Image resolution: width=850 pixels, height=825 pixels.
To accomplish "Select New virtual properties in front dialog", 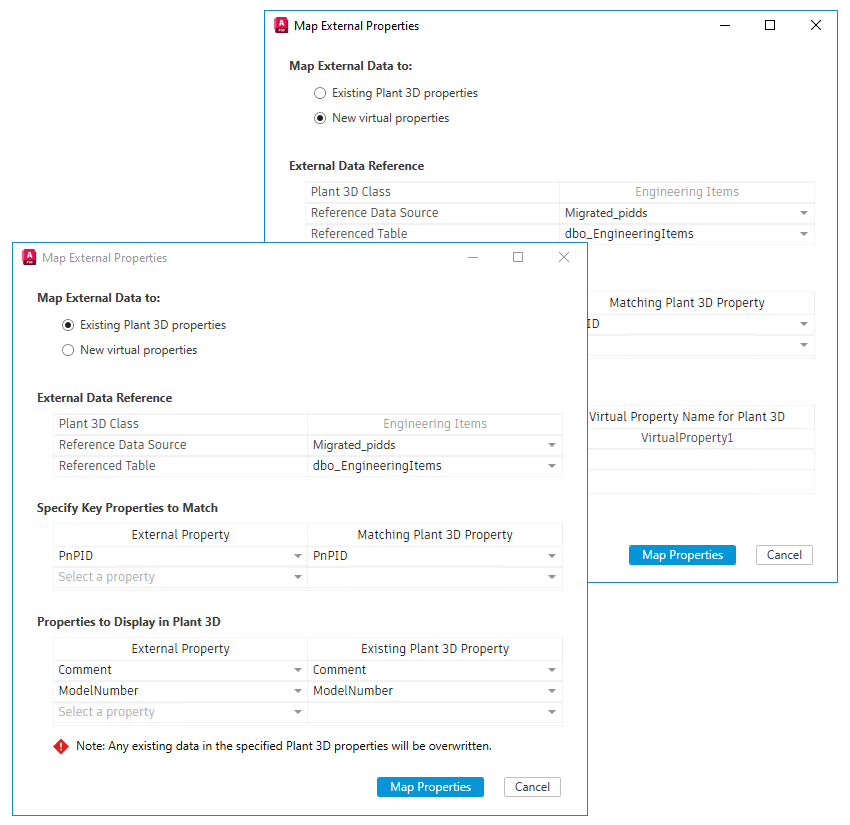I will (x=68, y=350).
